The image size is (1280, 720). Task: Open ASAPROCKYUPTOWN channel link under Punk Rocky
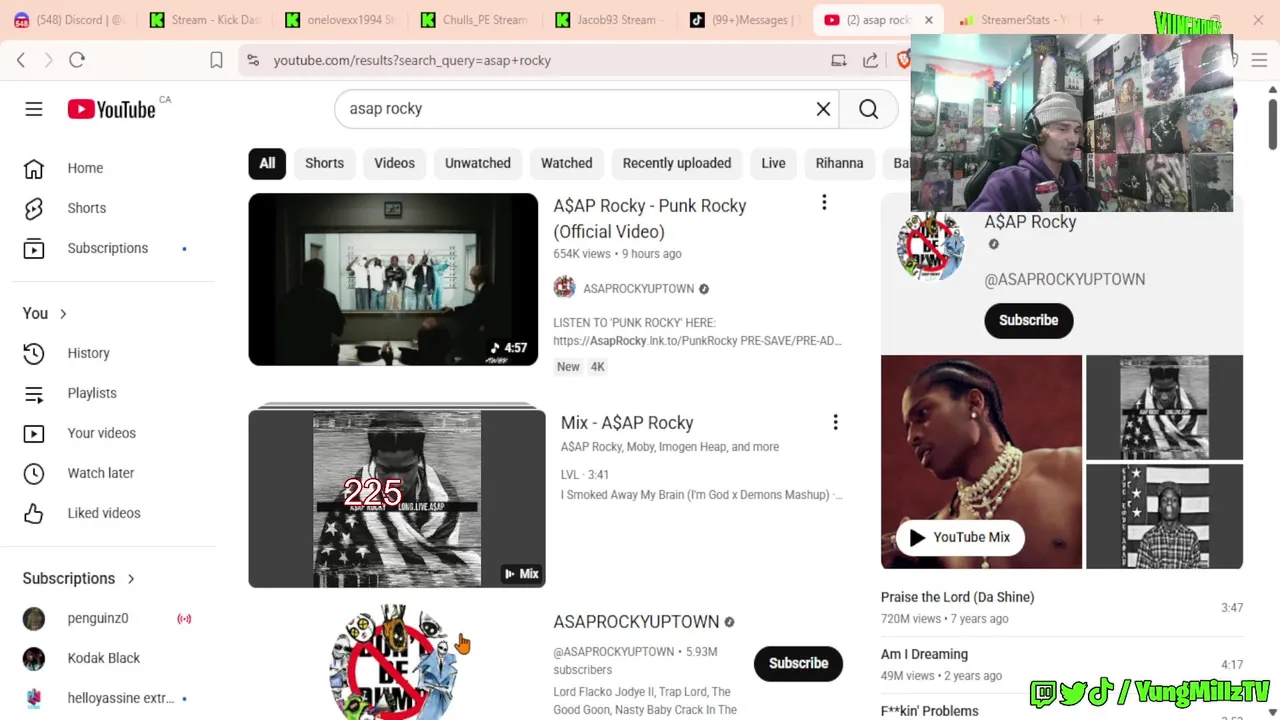tap(638, 289)
